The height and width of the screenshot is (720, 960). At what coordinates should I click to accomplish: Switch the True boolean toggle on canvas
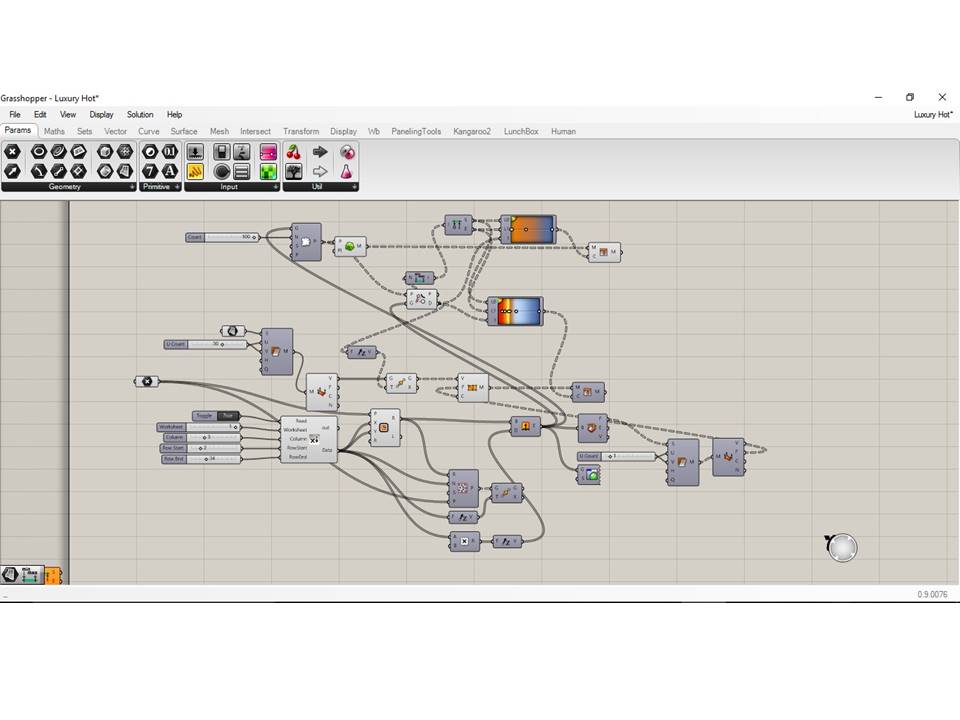230,416
